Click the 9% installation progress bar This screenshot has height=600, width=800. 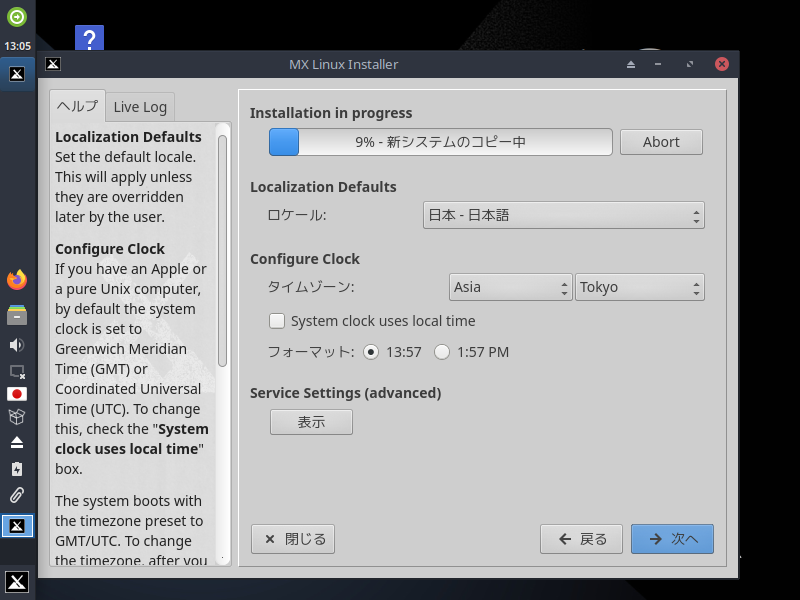click(x=441, y=142)
